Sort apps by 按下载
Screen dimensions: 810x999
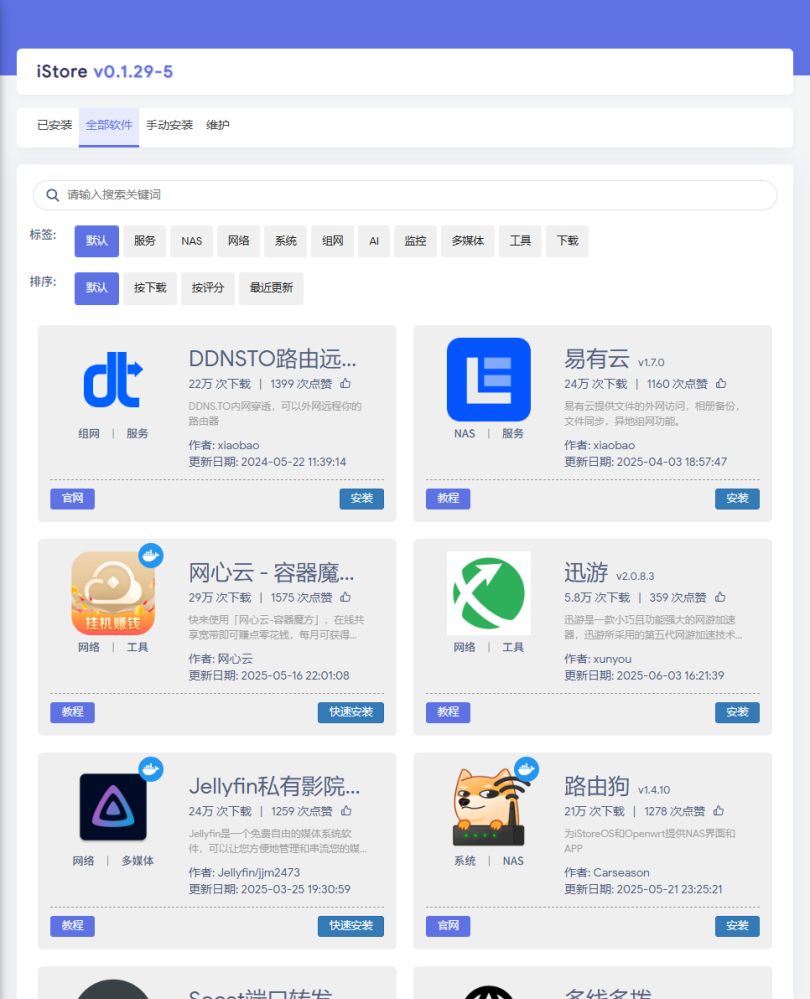tap(150, 288)
